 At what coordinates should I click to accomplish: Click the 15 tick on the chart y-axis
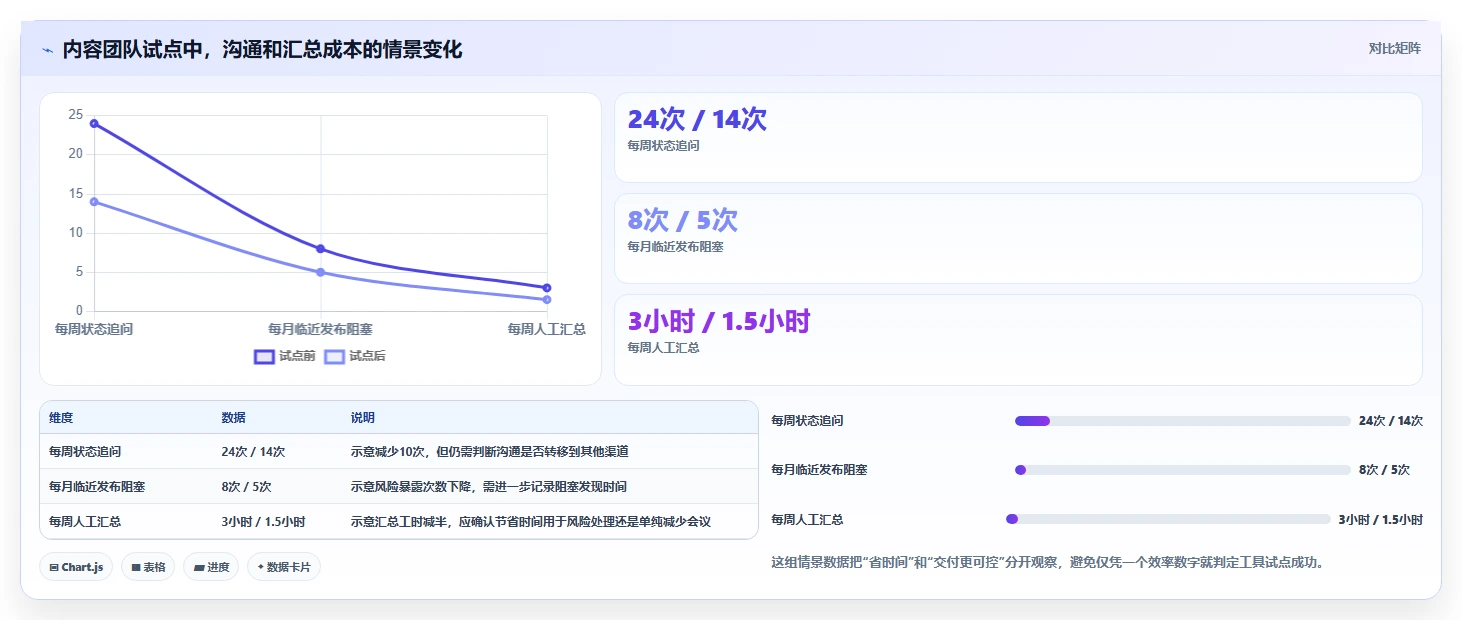pyautogui.click(x=75, y=194)
